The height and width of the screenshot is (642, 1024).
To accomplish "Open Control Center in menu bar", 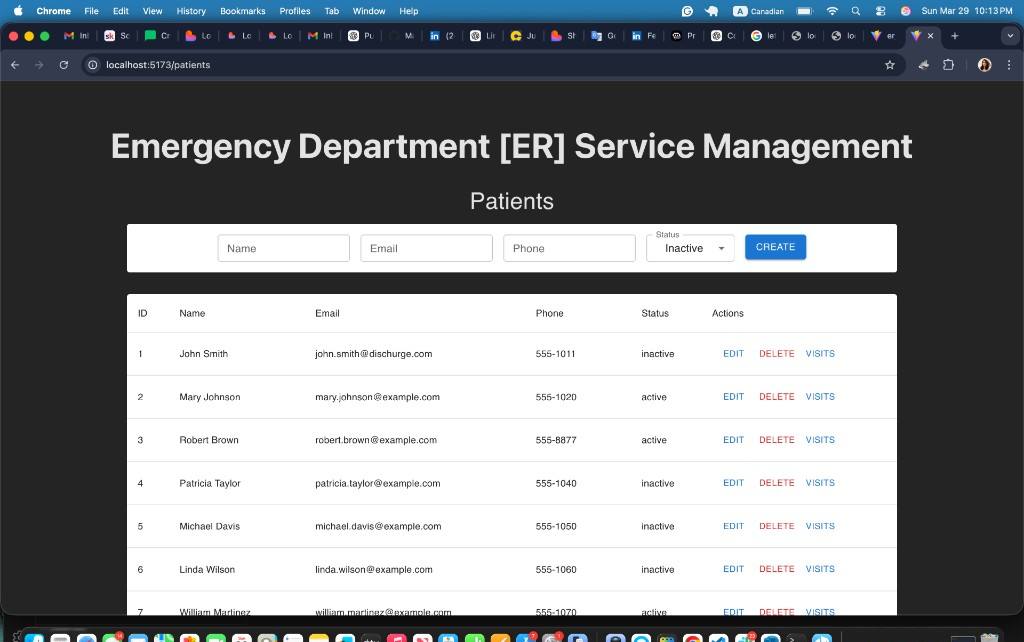I will 880,11.
